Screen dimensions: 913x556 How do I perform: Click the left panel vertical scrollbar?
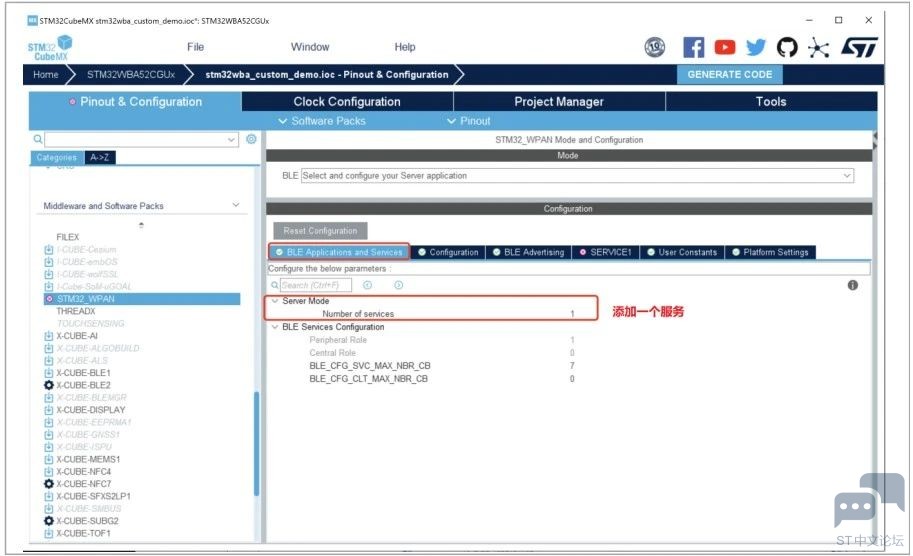pyautogui.click(x=256, y=444)
